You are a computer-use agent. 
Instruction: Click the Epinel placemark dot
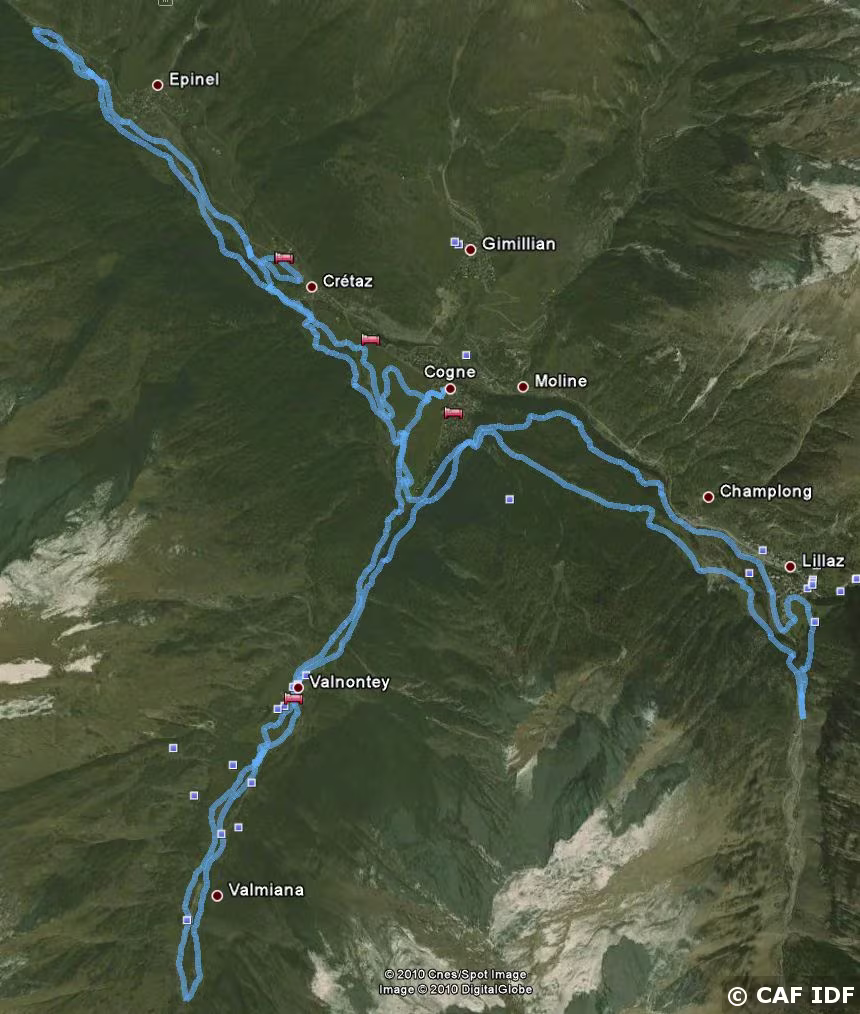point(157,85)
